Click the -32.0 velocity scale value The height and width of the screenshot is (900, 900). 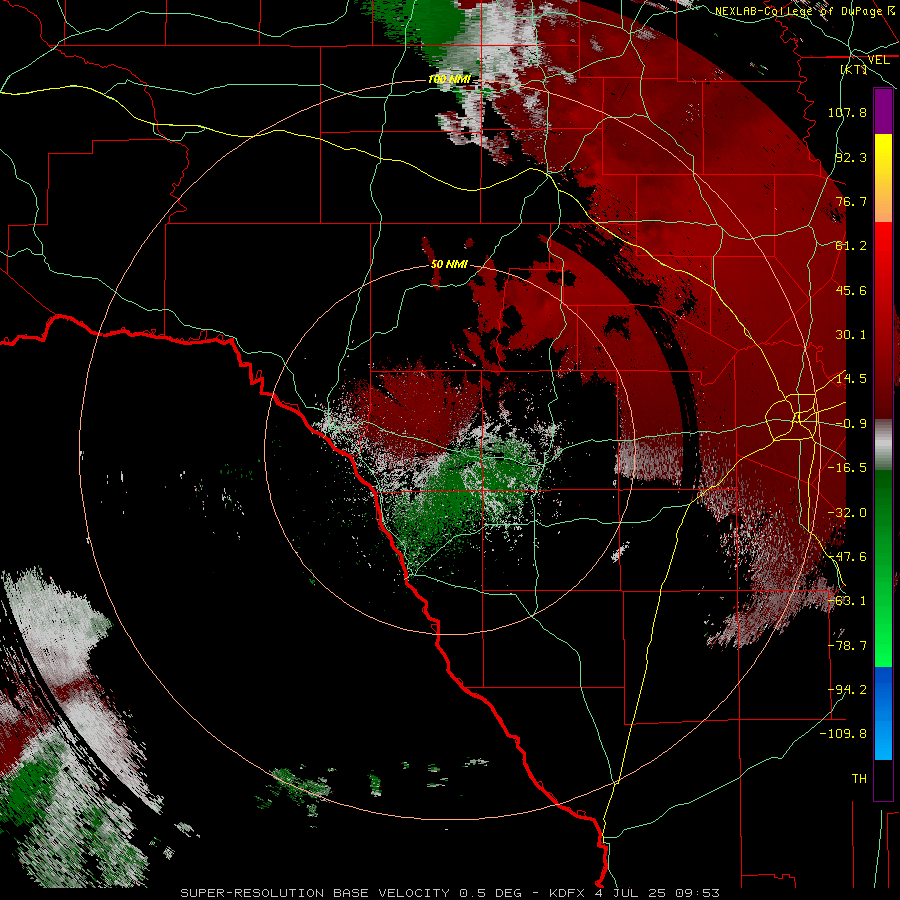[x=847, y=513]
